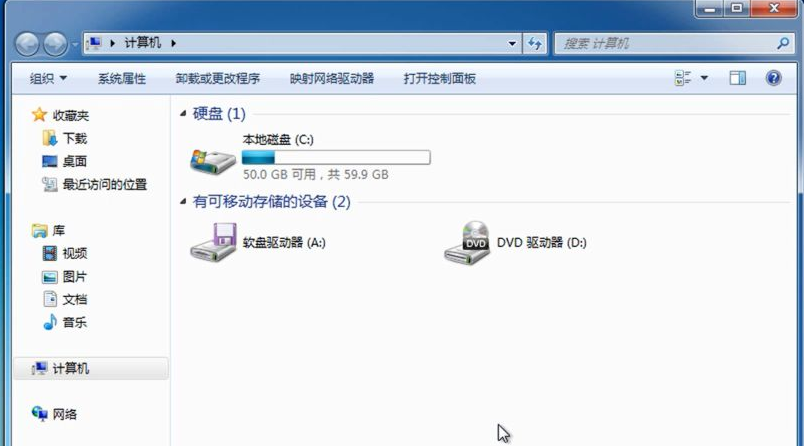Collapse the 硬盘 (1) group
The image size is (804, 446).
(183, 113)
